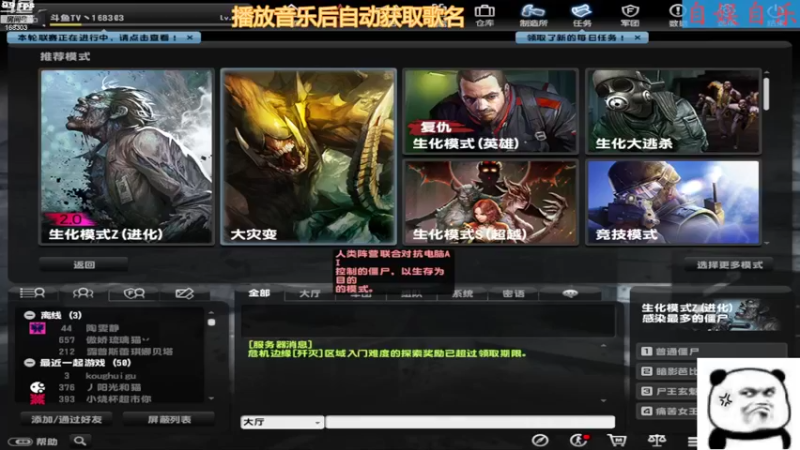Screen dimensions: 800x450
Task: Click friend list scroll down arrow
Action: [x=211, y=398]
